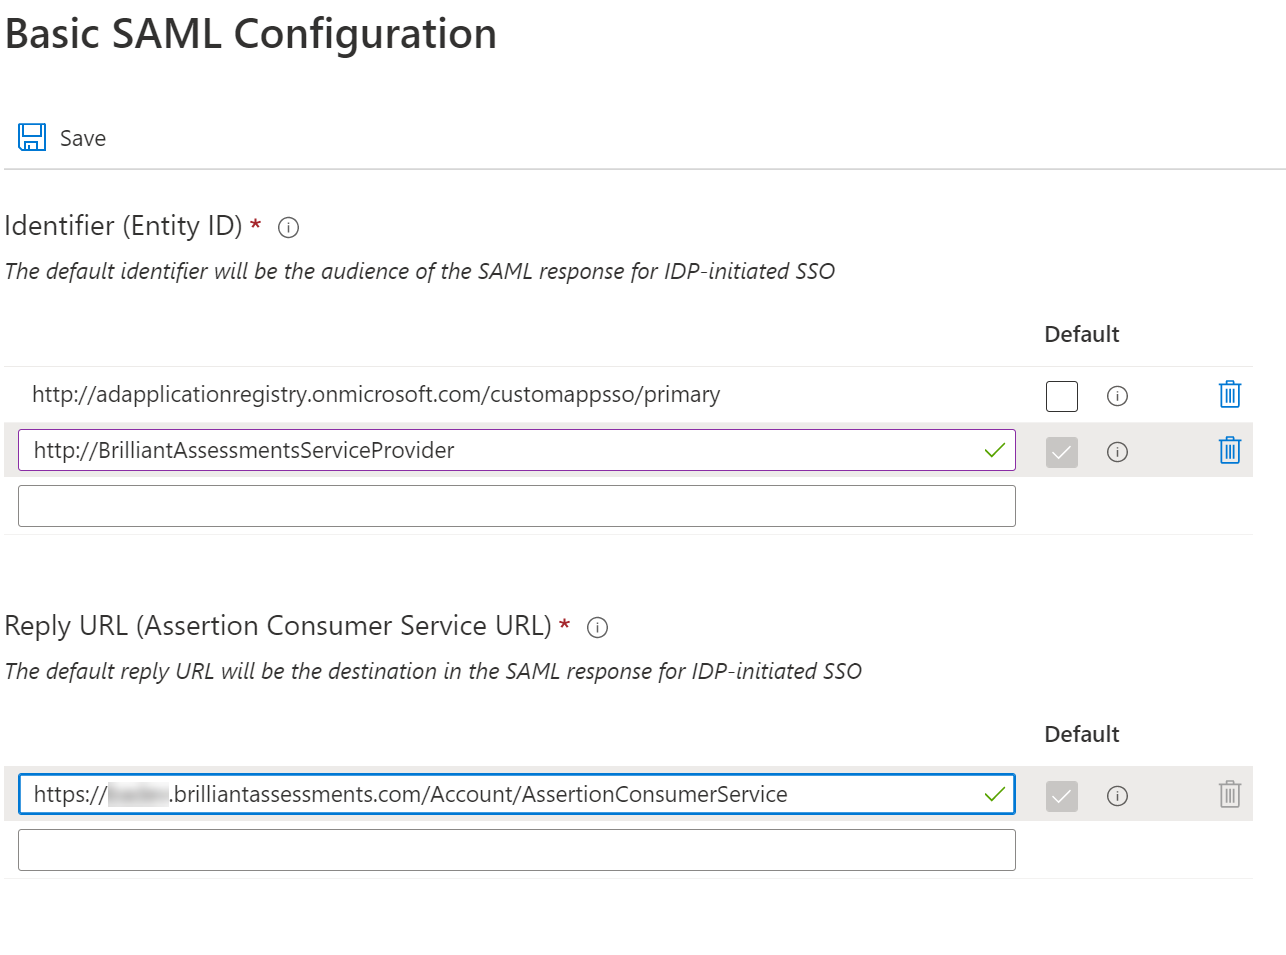Click Reply URL (Assertion Consumer Service URL) label

pos(278,626)
